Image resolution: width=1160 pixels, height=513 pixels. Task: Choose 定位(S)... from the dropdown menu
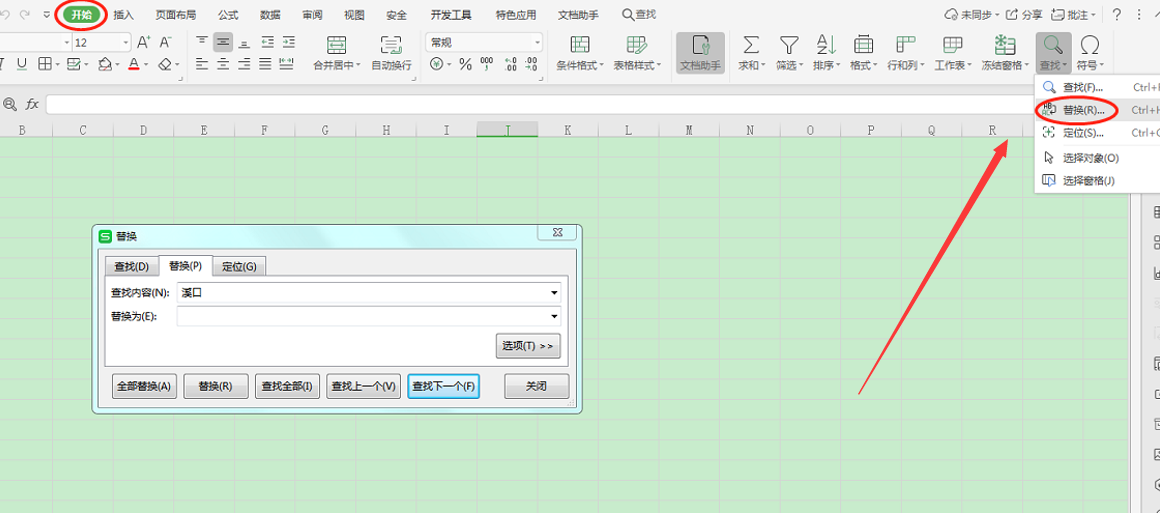[x=1097, y=133]
